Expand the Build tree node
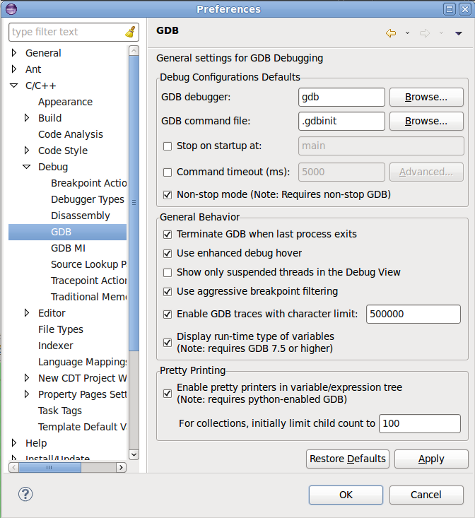 tap(27, 118)
